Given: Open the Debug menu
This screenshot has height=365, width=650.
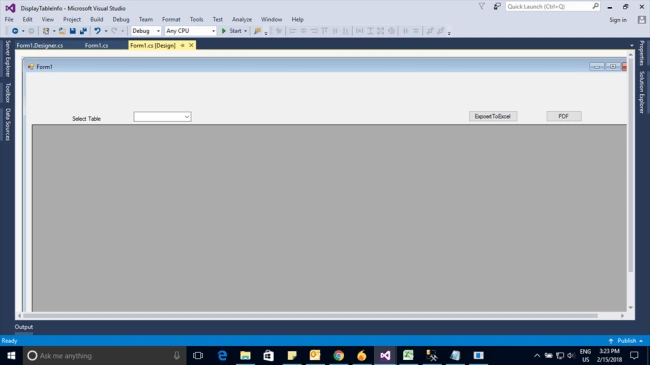Looking at the screenshot, I should coord(121,19).
